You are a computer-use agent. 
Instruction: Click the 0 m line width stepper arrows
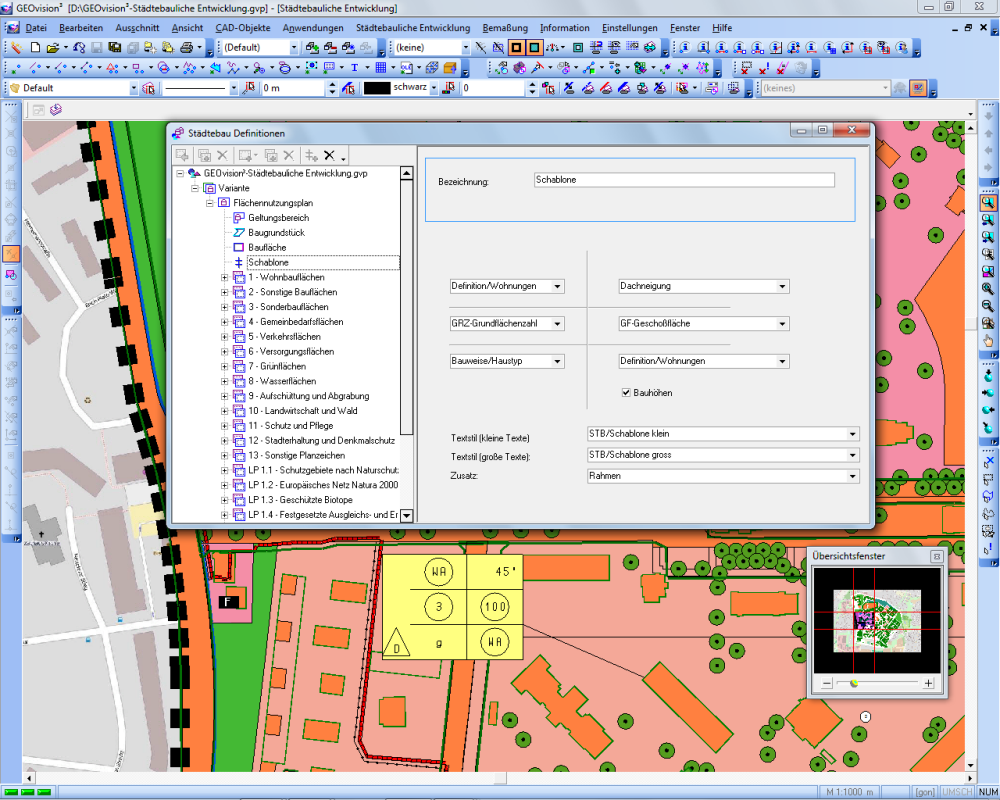point(332,88)
